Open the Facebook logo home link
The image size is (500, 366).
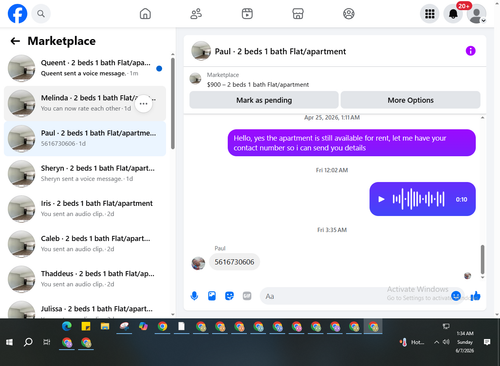(x=17, y=14)
